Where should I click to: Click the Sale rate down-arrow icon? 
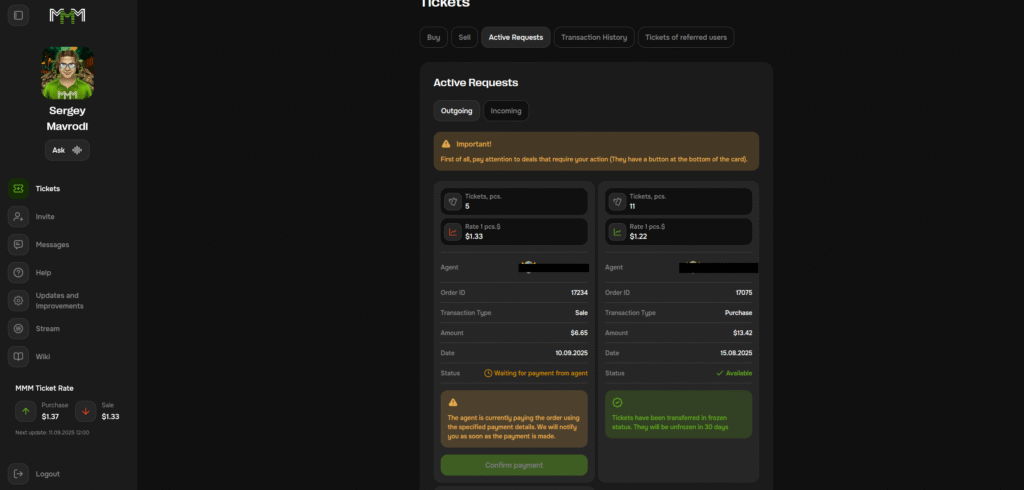(86, 411)
